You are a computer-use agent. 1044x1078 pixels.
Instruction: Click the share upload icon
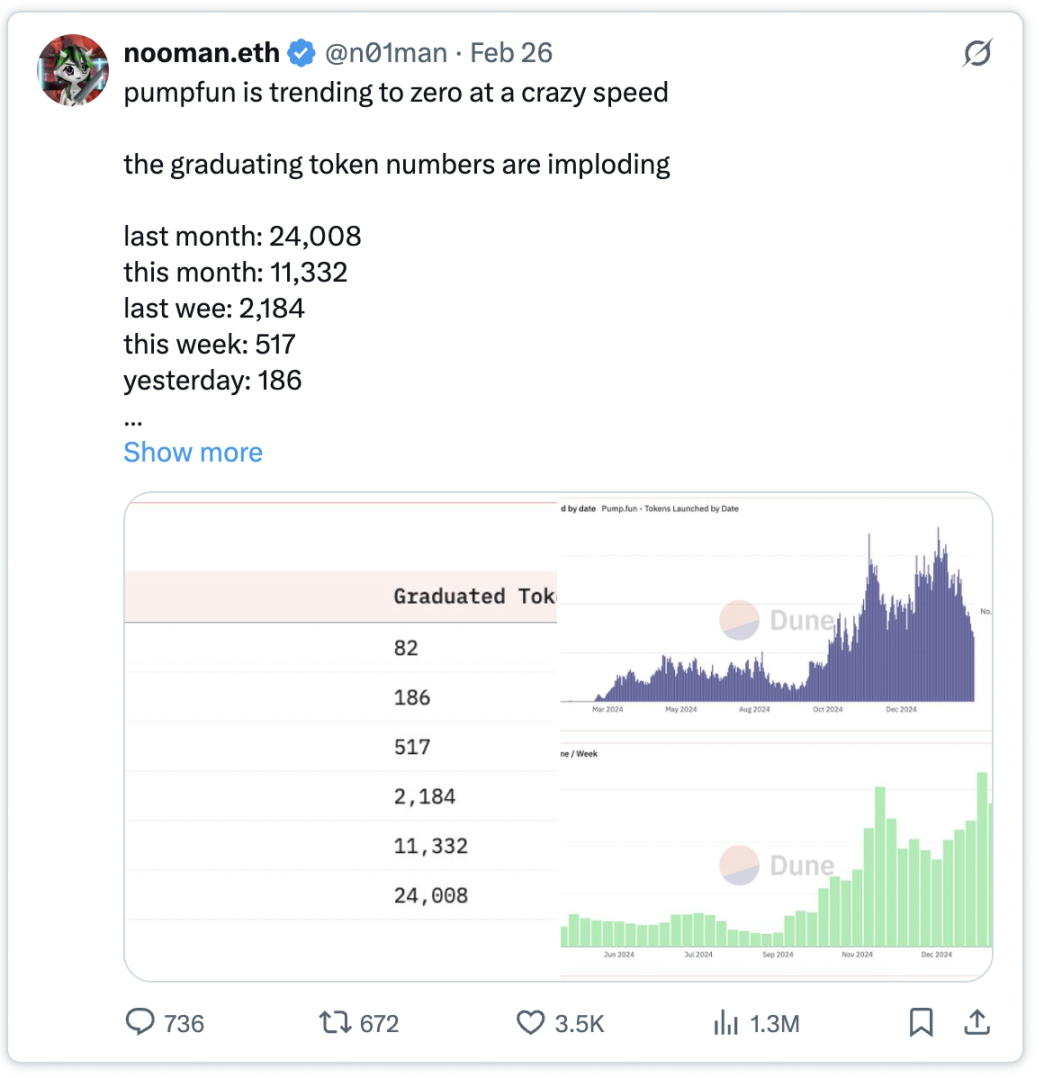coord(977,1022)
